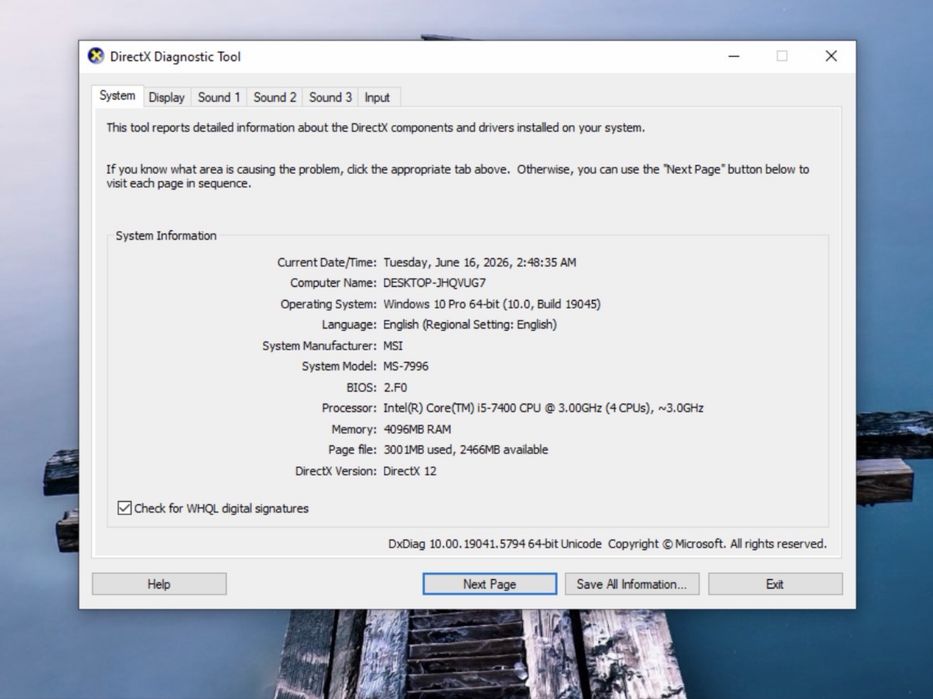933x699 pixels.
Task: Open the Sound 1 tab
Action: click(x=218, y=98)
